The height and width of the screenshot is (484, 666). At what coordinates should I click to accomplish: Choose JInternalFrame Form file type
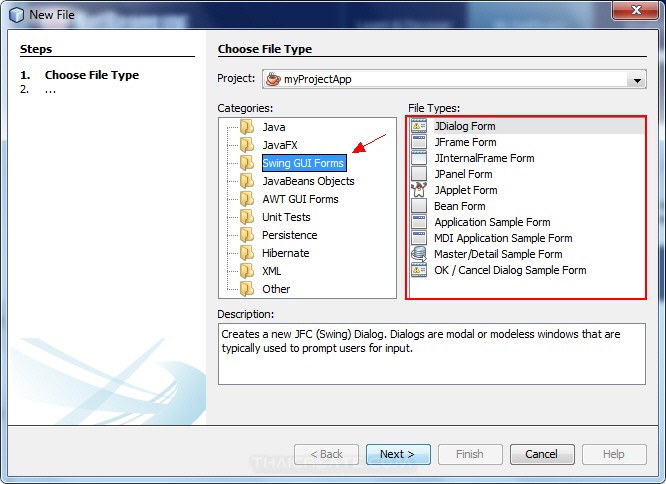(x=484, y=158)
